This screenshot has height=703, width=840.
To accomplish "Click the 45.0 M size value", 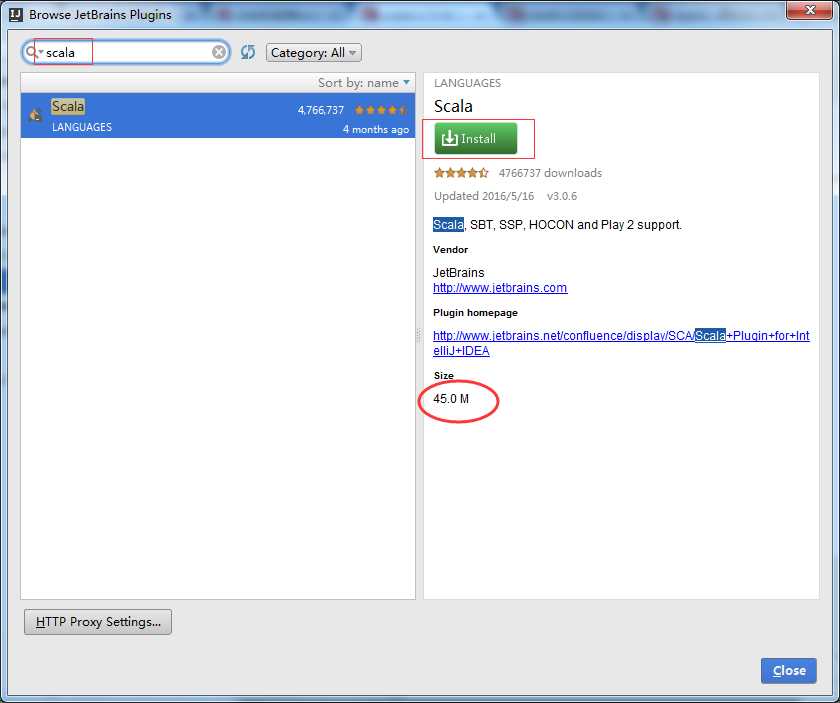I will pos(451,399).
